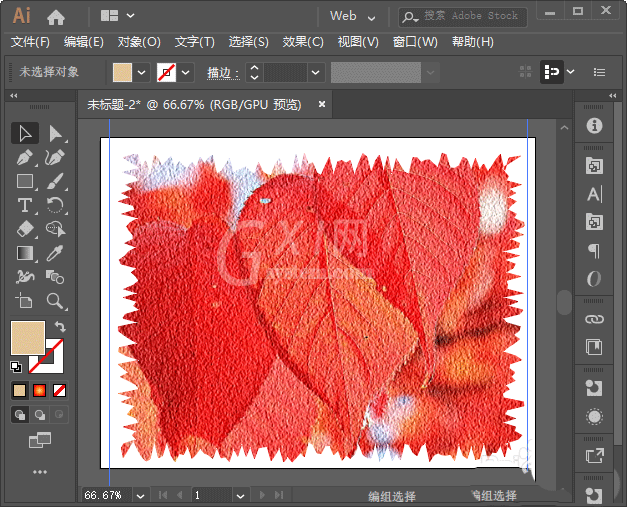Select the Eyedropper tool
The image size is (627, 507).
coord(55,253)
